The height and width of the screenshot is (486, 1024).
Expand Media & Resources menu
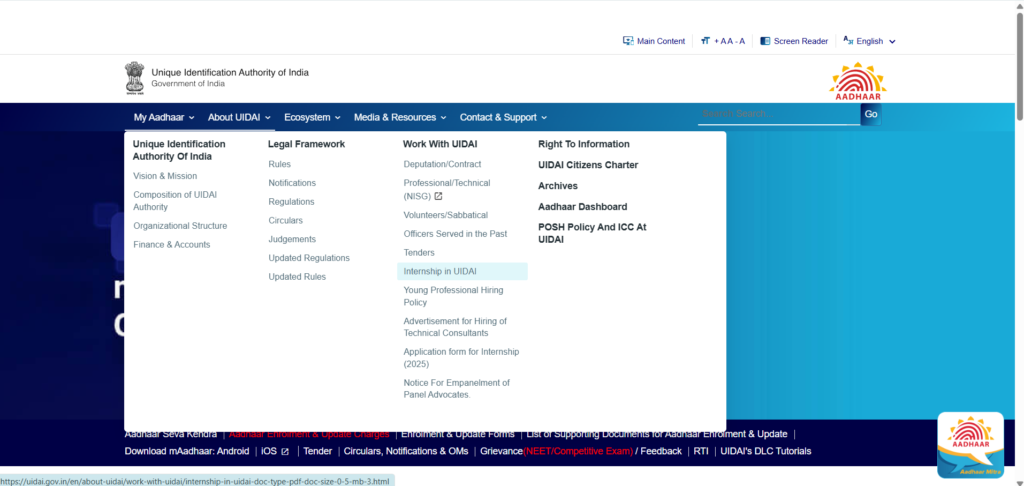pos(400,118)
